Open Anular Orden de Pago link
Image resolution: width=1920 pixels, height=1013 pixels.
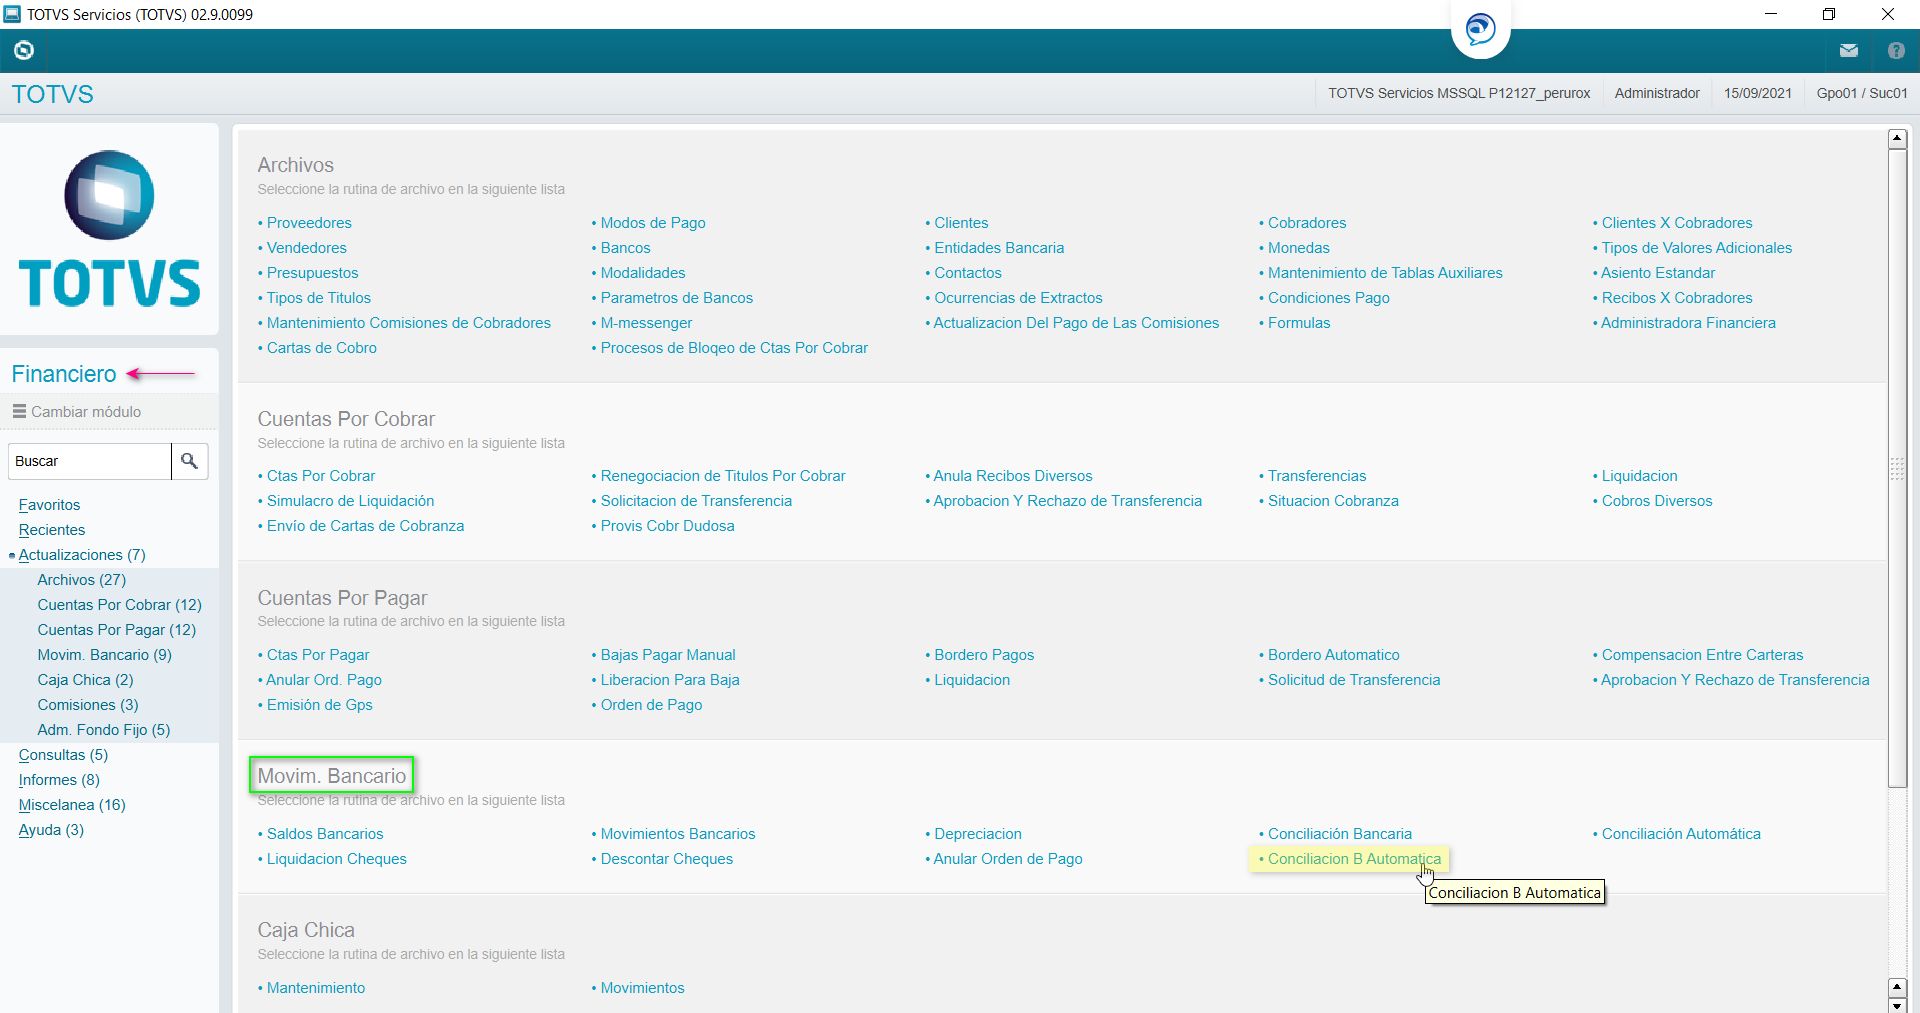(1008, 859)
